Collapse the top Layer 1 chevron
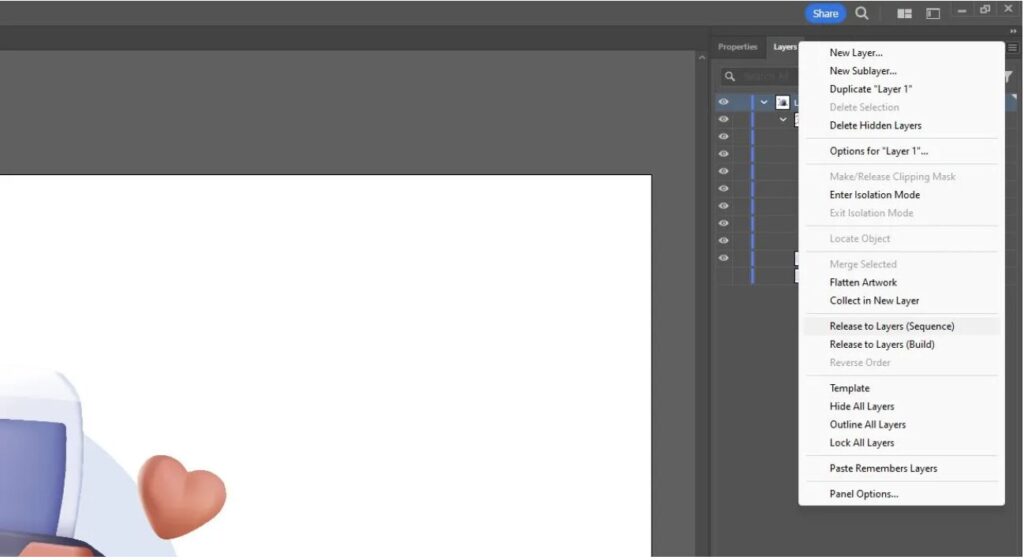This screenshot has height=560, width=1024. click(x=763, y=102)
